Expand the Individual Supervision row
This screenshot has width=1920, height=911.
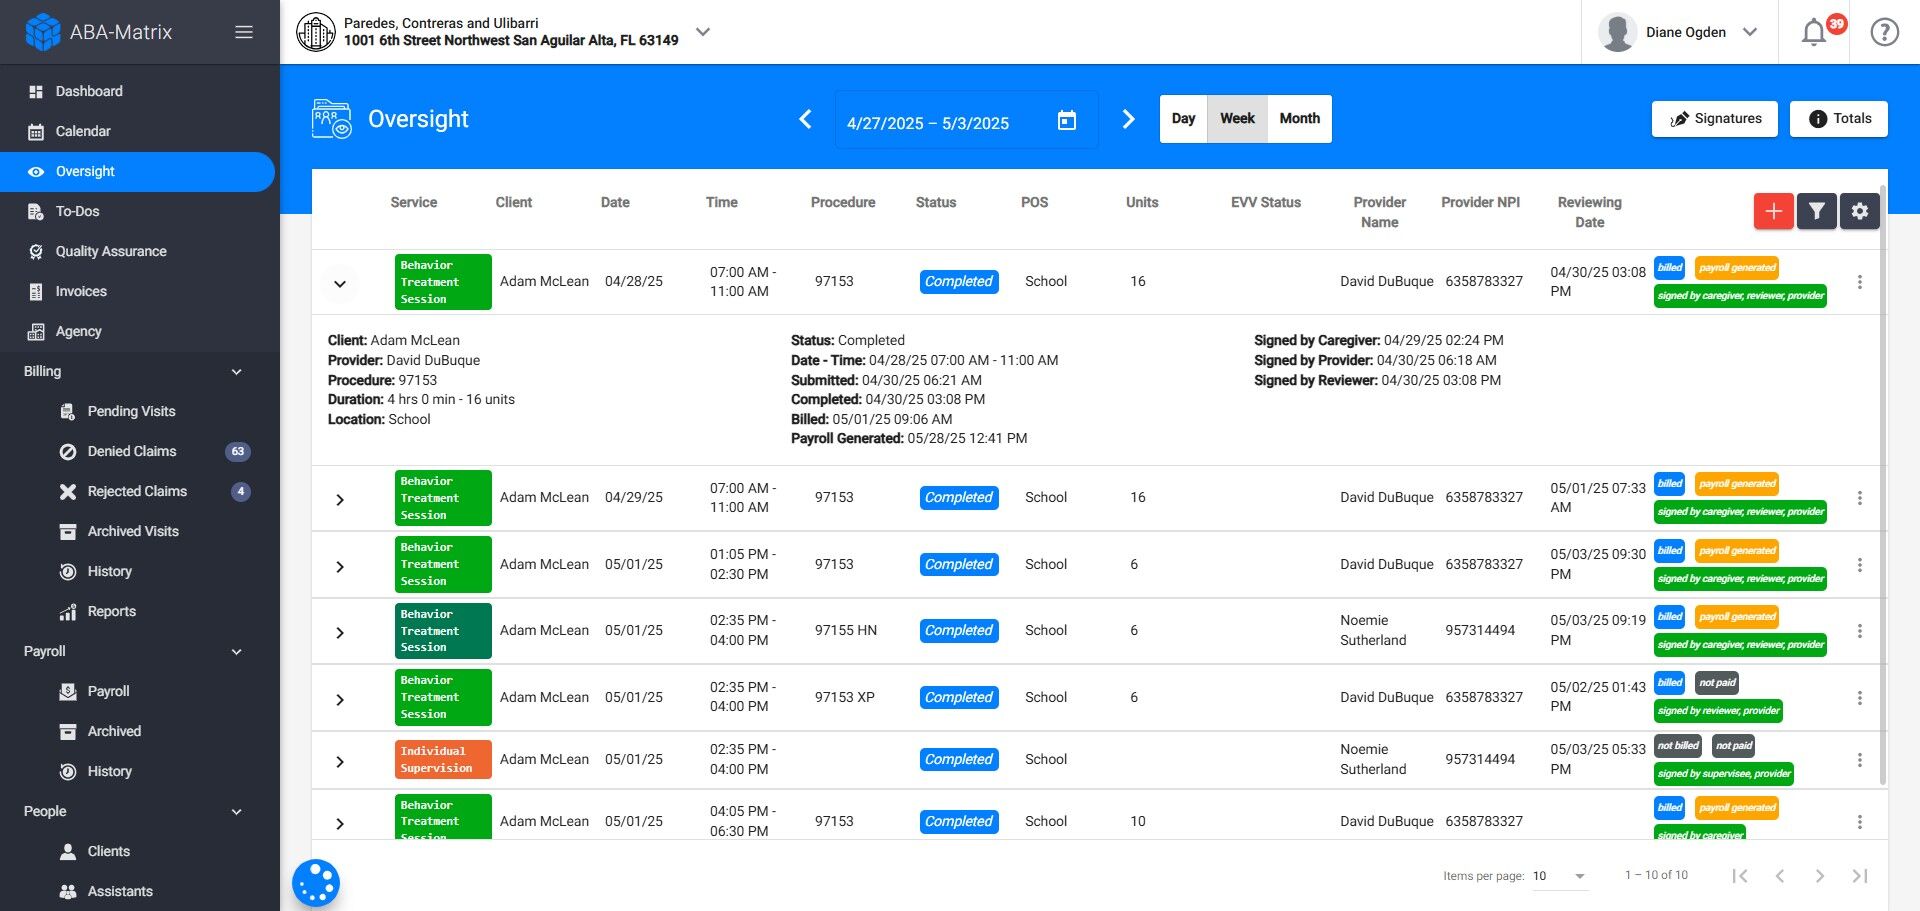[x=340, y=761]
